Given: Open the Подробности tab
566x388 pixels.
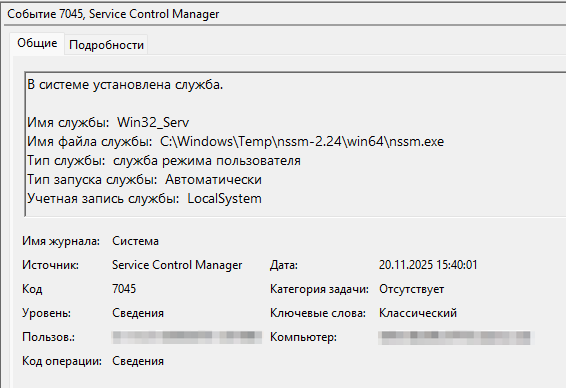Looking at the screenshot, I should [x=106, y=45].
